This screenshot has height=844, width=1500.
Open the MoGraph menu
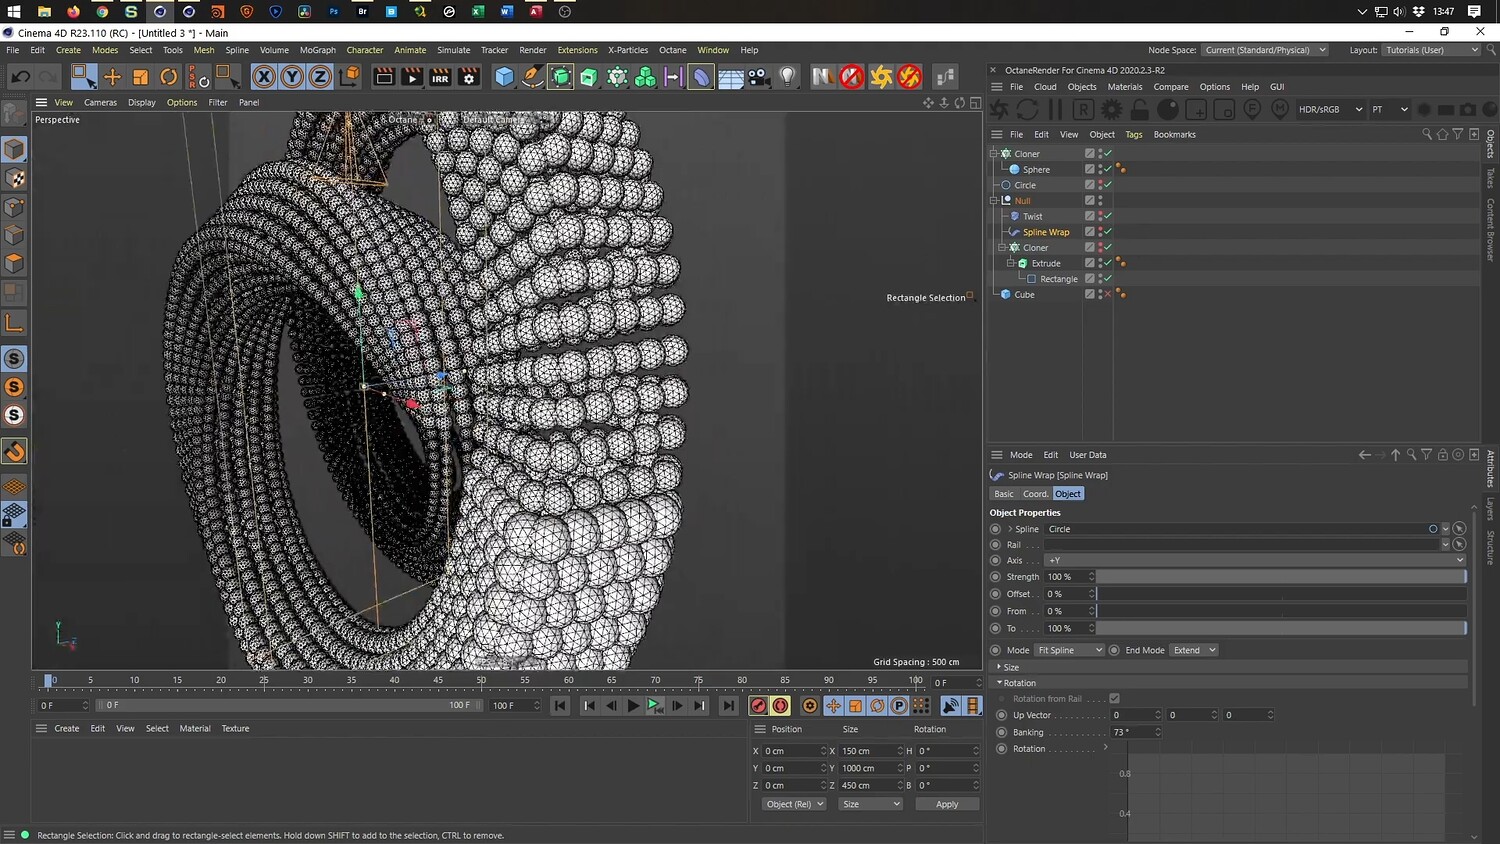(317, 50)
